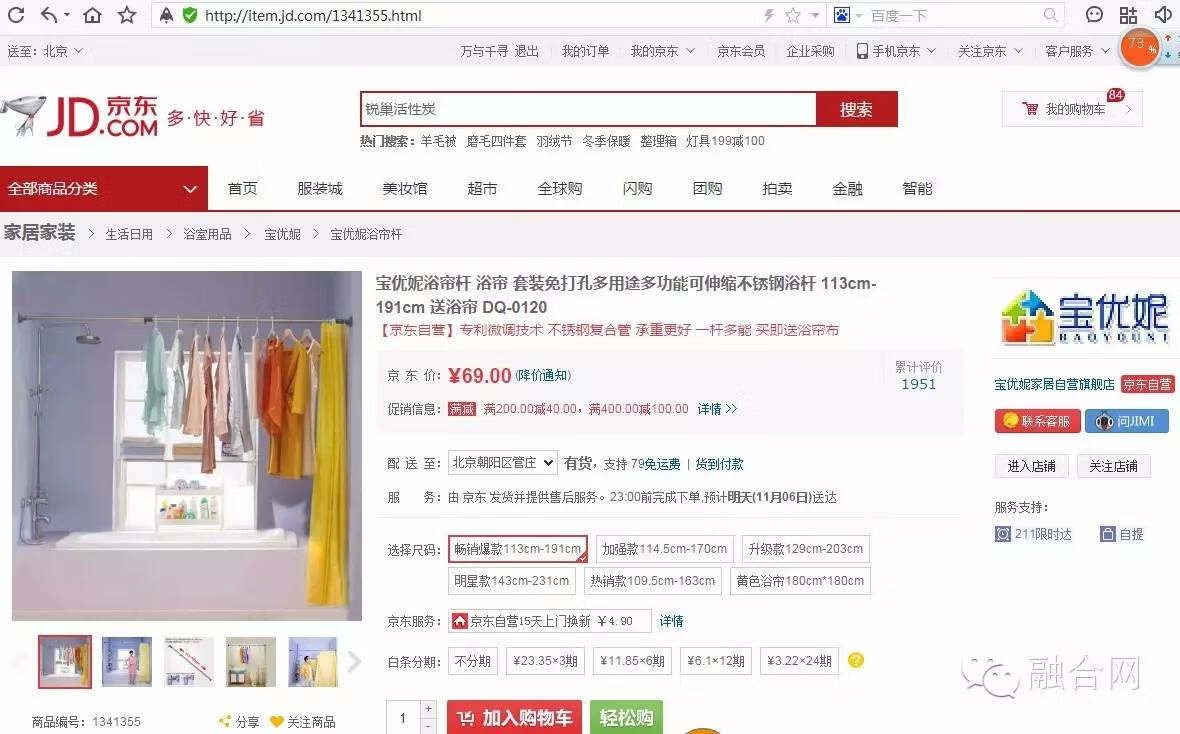Click the red 搜索 search button

point(856,109)
